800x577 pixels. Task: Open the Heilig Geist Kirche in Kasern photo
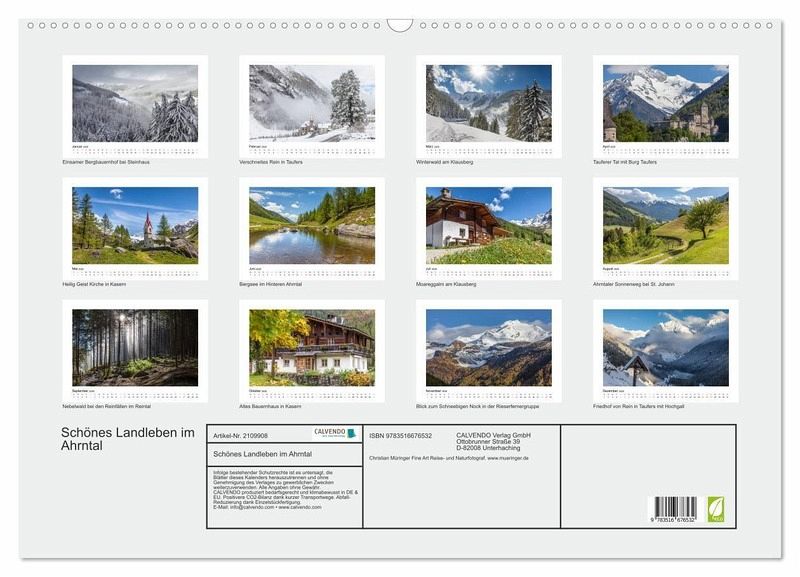coord(135,225)
